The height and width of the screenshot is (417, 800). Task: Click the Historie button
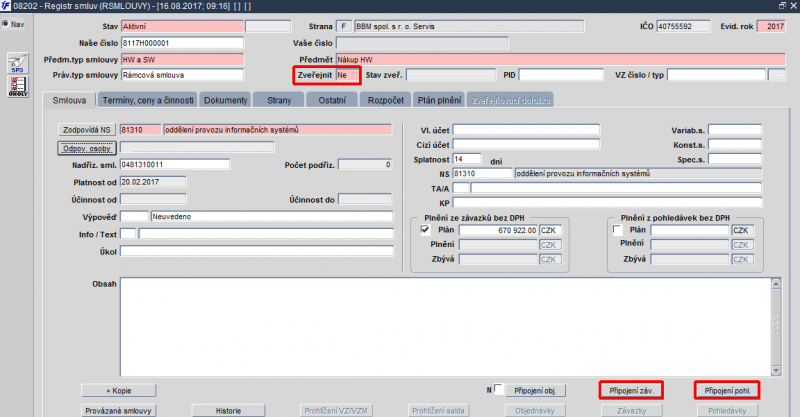click(228, 410)
